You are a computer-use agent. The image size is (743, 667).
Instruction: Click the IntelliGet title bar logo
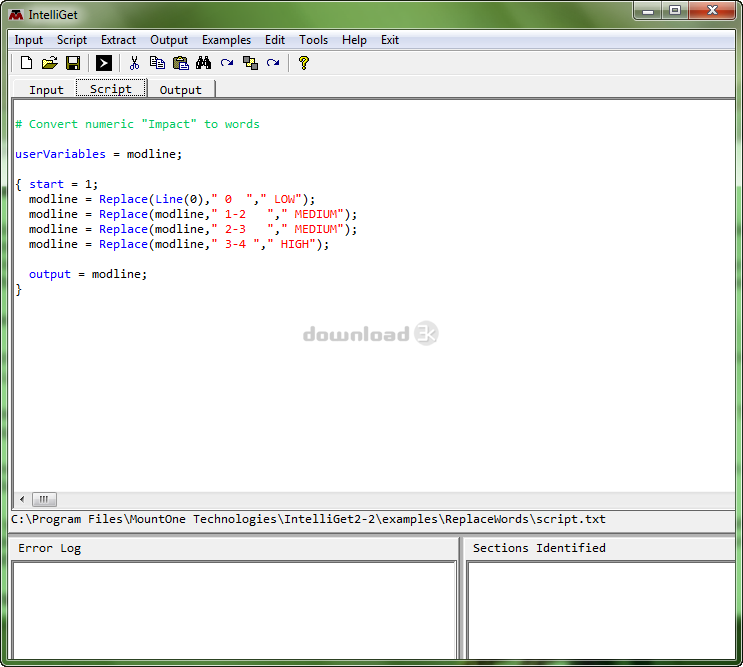(x=16, y=15)
